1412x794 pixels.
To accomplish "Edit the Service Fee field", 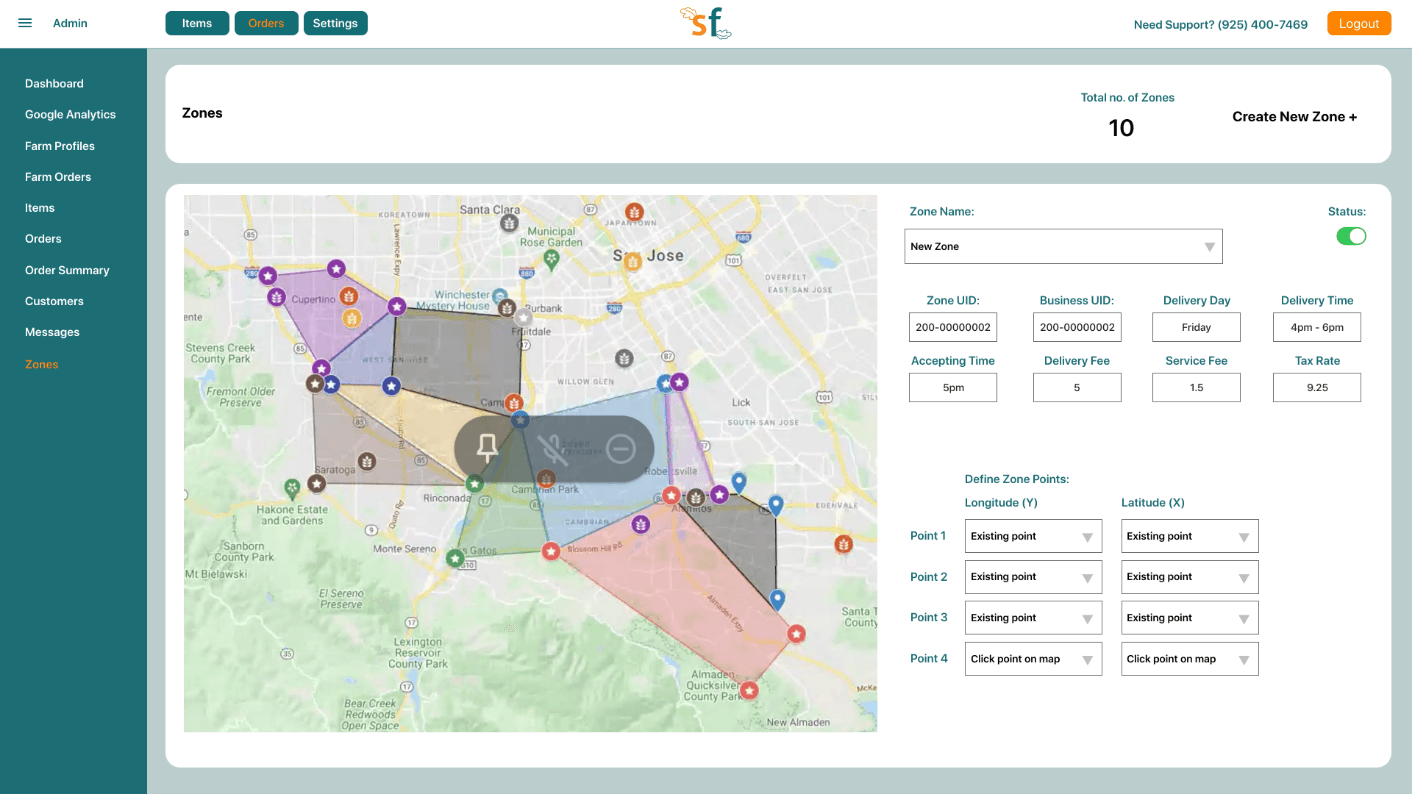I will (x=1196, y=387).
